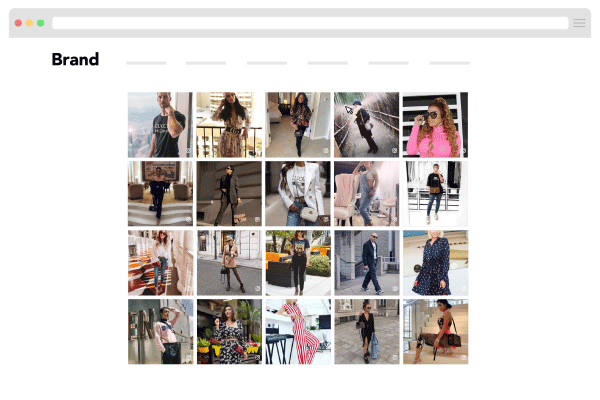Open photo of woman on orange patterned stairs

coord(160,263)
